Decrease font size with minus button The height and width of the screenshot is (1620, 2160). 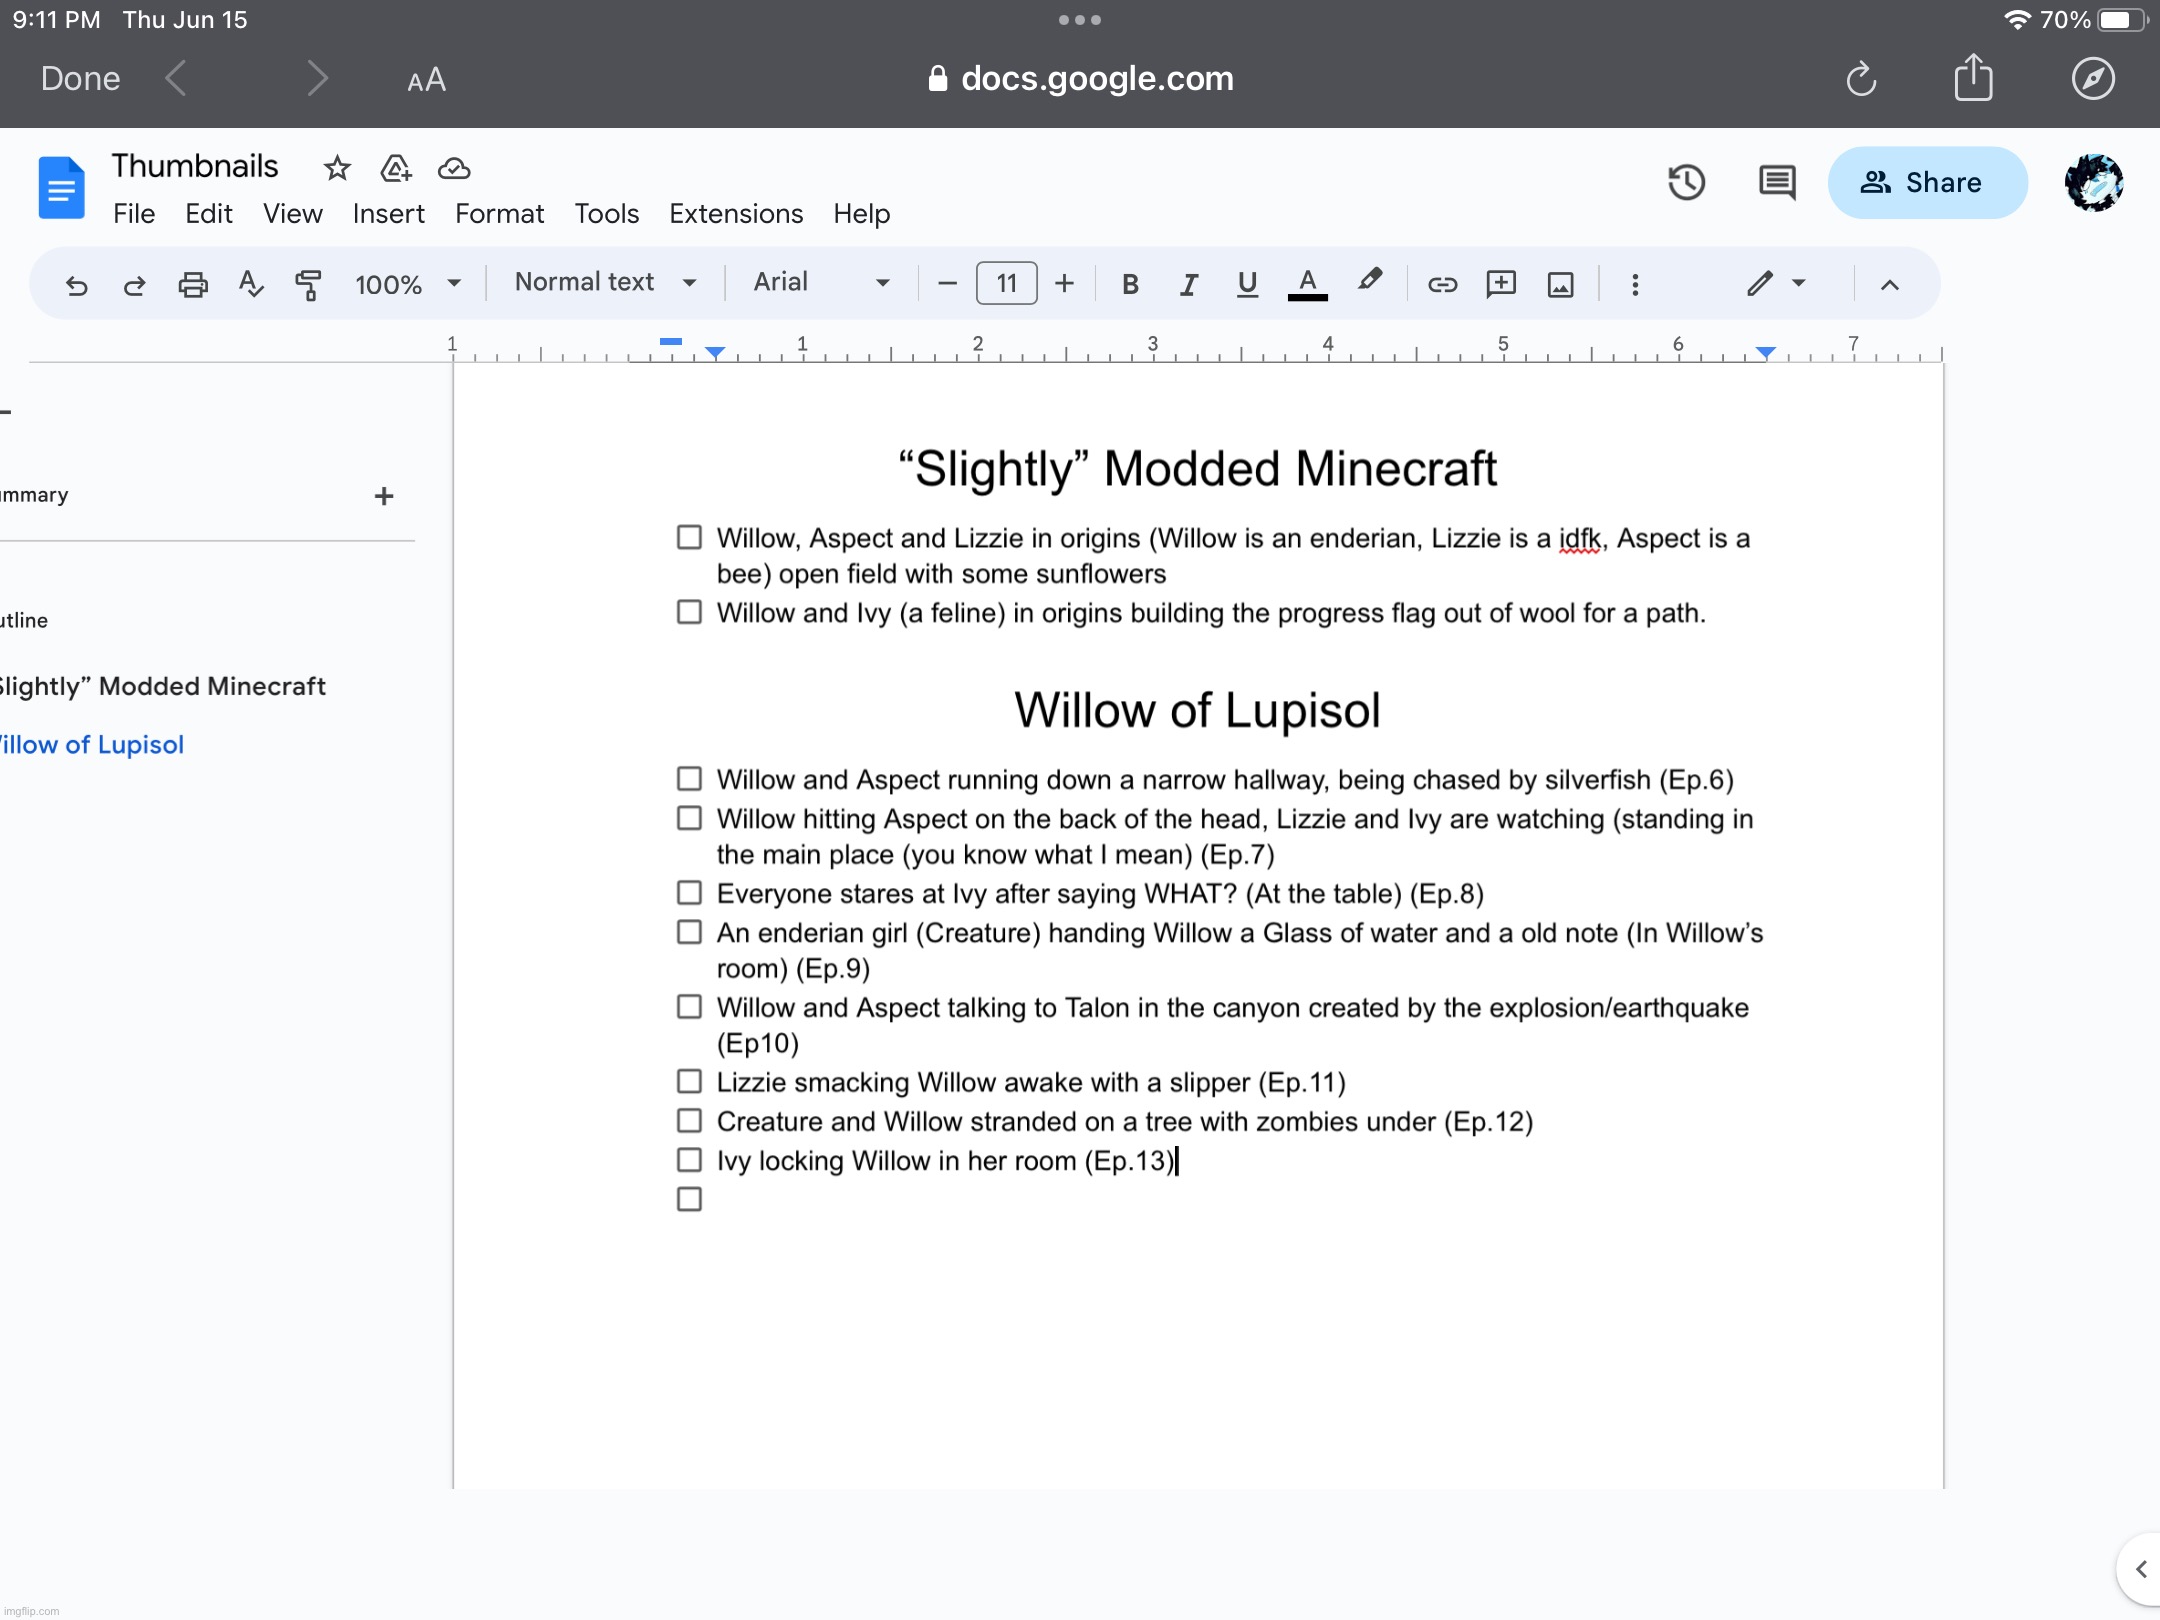click(x=947, y=284)
